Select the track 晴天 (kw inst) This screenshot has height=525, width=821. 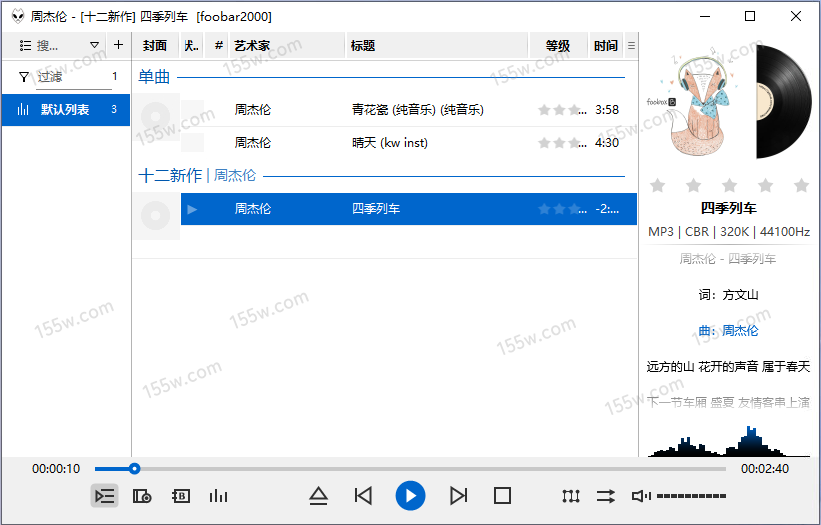(390, 143)
